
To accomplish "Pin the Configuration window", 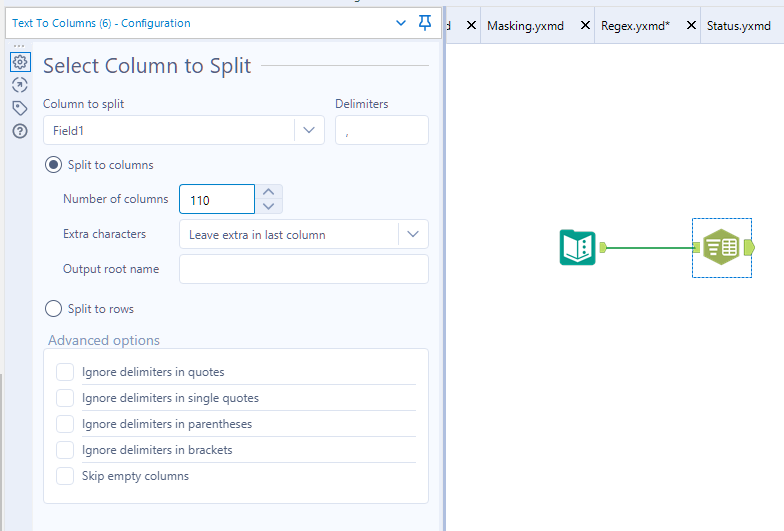I will click(425, 23).
